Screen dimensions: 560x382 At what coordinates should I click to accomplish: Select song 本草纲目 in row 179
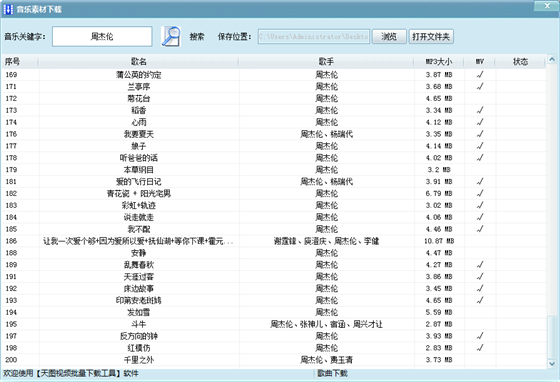pyautogui.click(x=139, y=170)
